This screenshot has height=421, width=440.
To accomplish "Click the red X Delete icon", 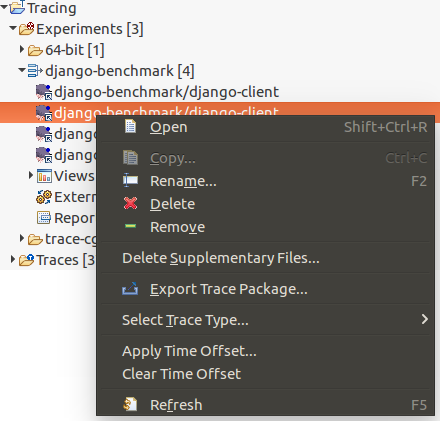I will (x=130, y=203).
